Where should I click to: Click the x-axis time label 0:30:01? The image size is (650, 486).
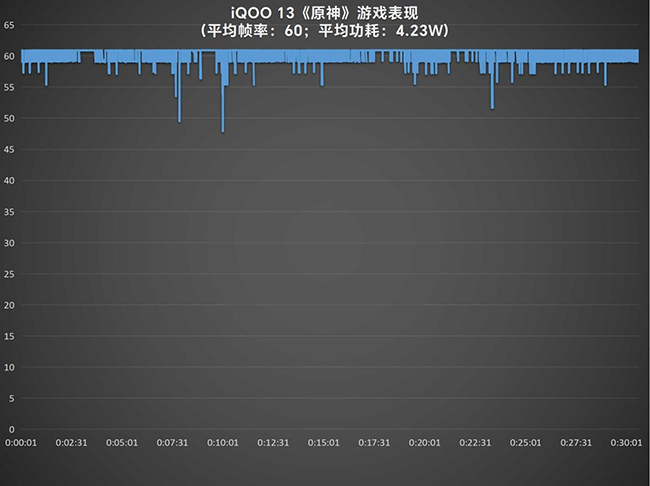pos(626,443)
